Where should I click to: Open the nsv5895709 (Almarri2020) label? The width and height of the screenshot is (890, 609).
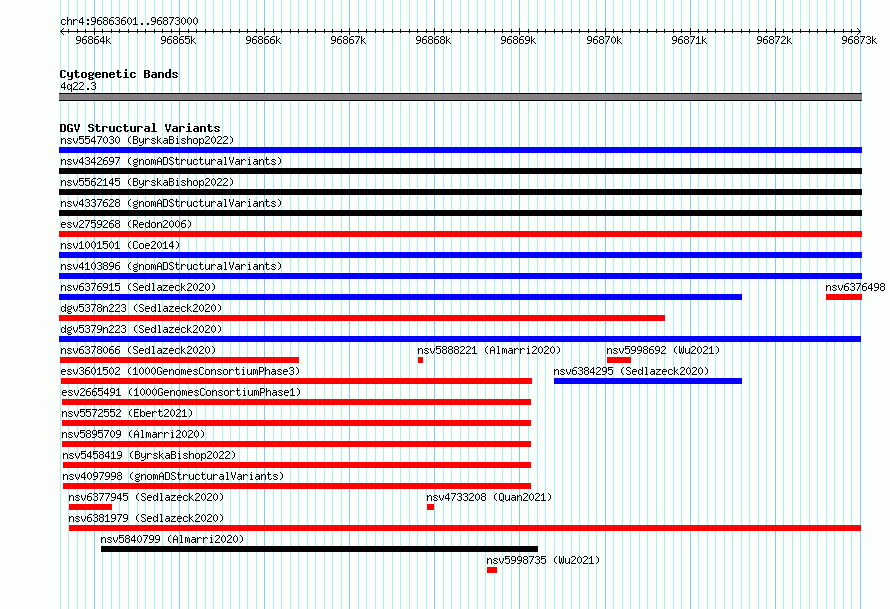pos(133,434)
